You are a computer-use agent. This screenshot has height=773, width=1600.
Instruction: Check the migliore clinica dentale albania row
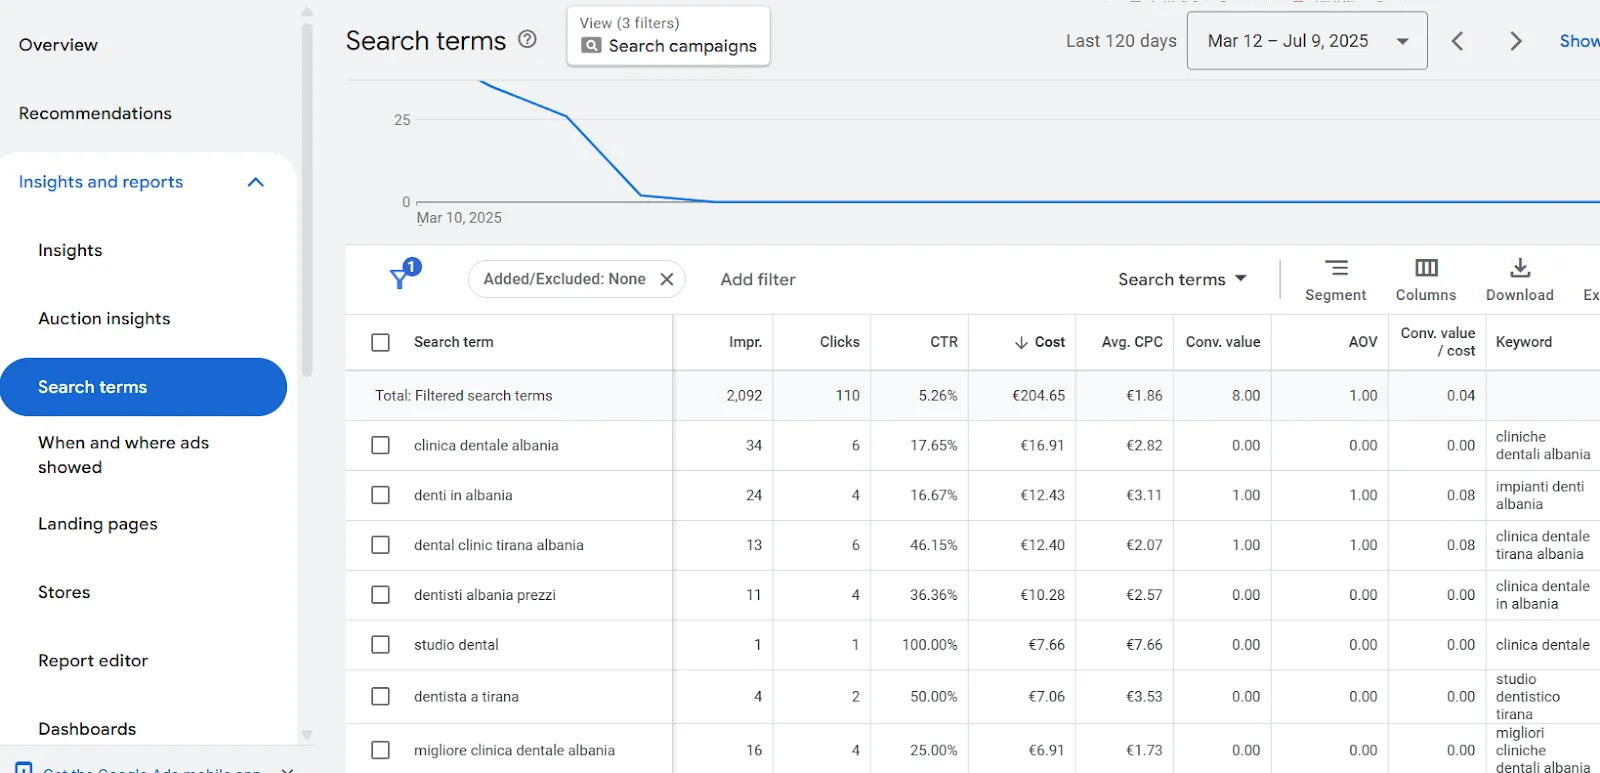pyautogui.click(x=381, y=750)
